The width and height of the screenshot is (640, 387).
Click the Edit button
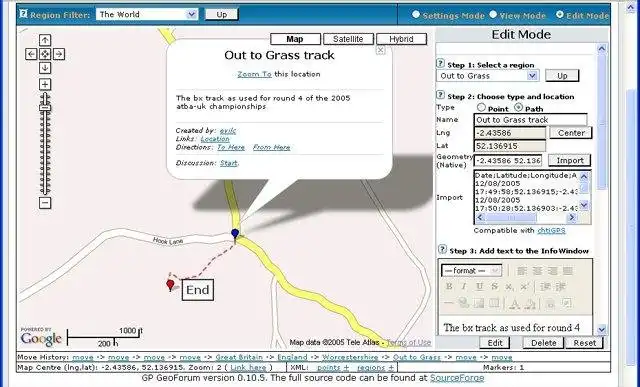point(495,343)
